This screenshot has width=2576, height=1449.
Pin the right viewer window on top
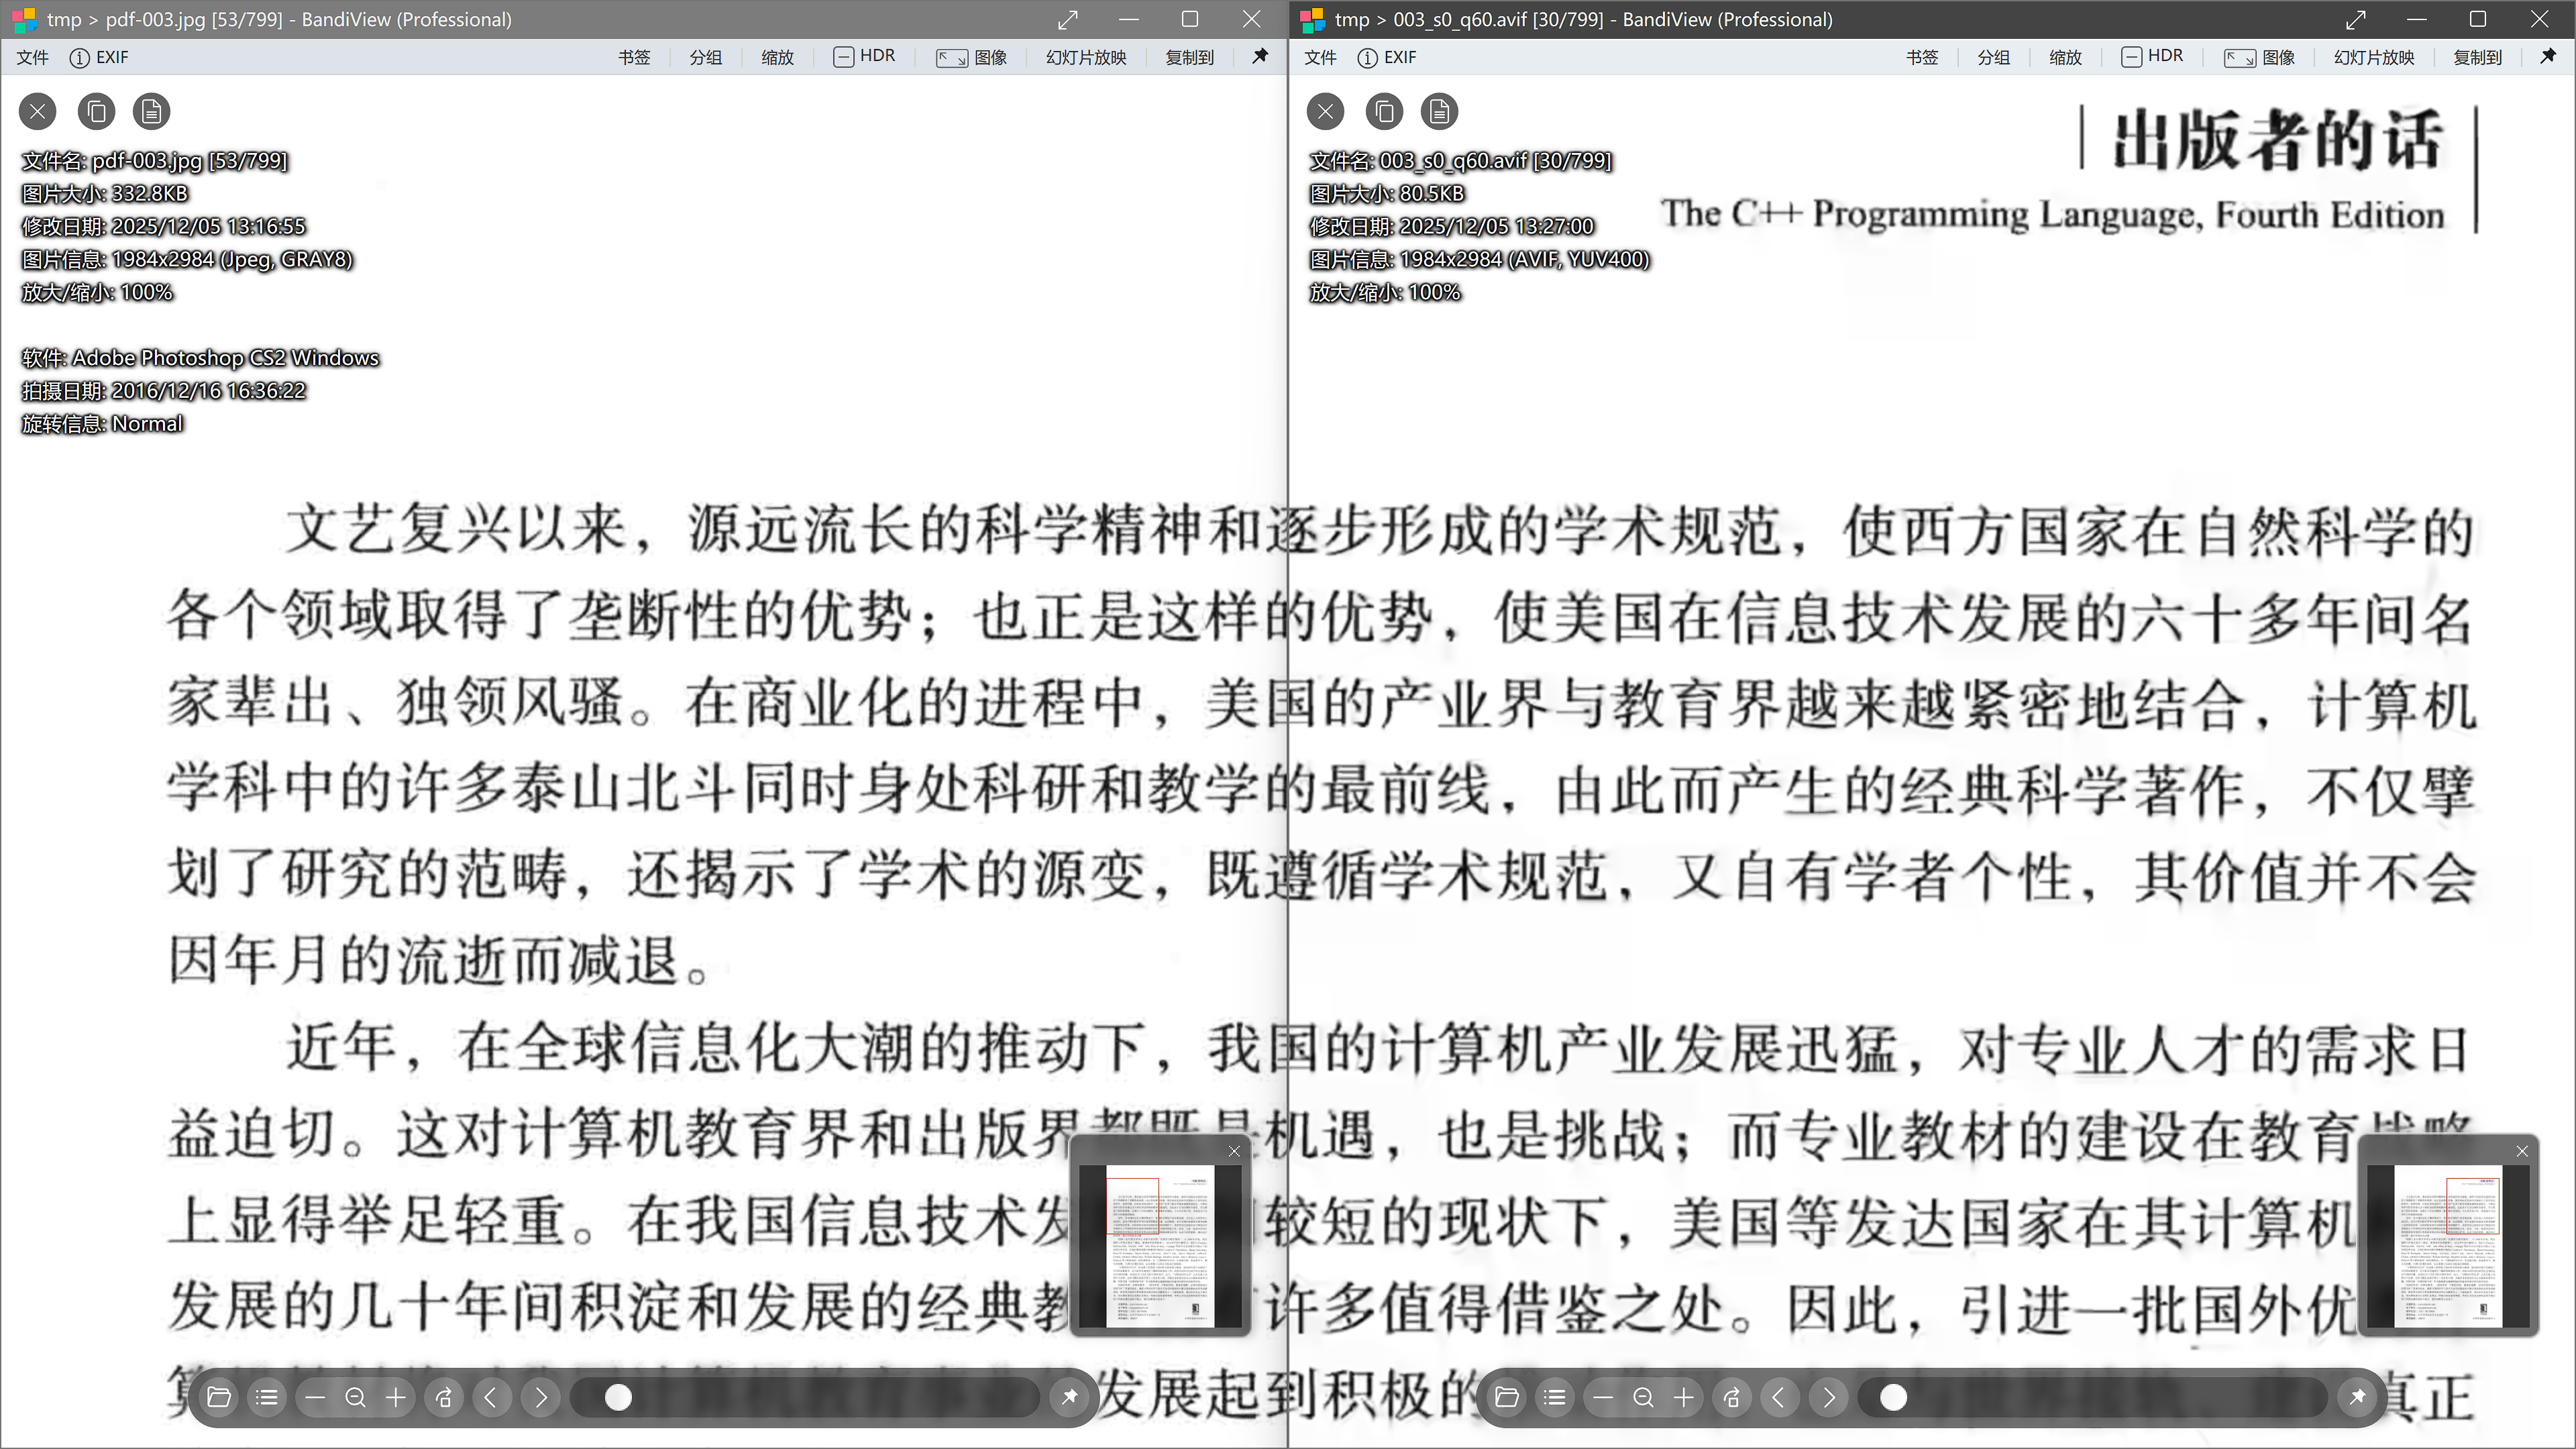[x=2548, y=57]
